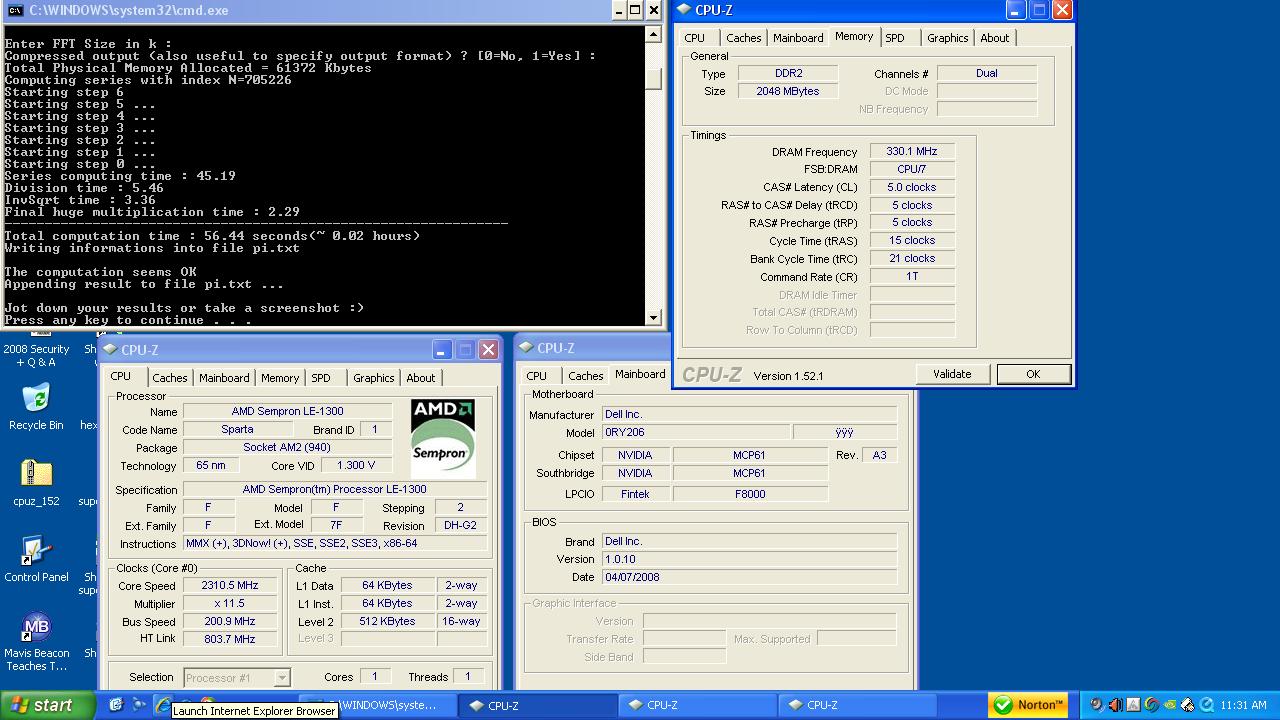This screenshot has height=720, width=1280.
Task: Select About tab in processor CPU-Z window
Action: click(420, 378)
